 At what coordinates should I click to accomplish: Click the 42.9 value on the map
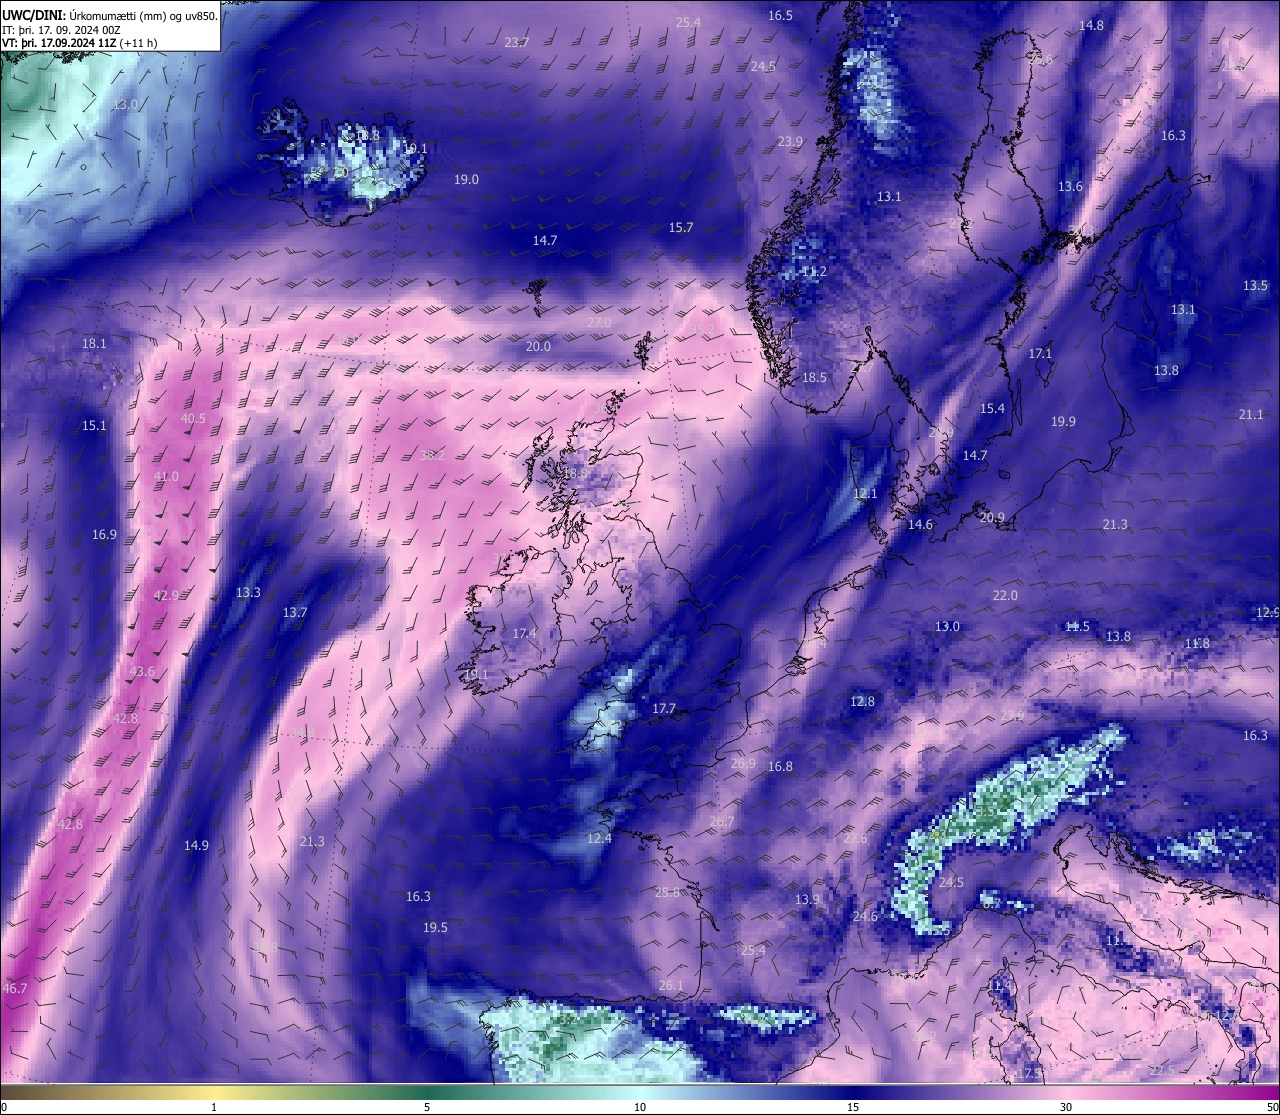coord(166,595)
